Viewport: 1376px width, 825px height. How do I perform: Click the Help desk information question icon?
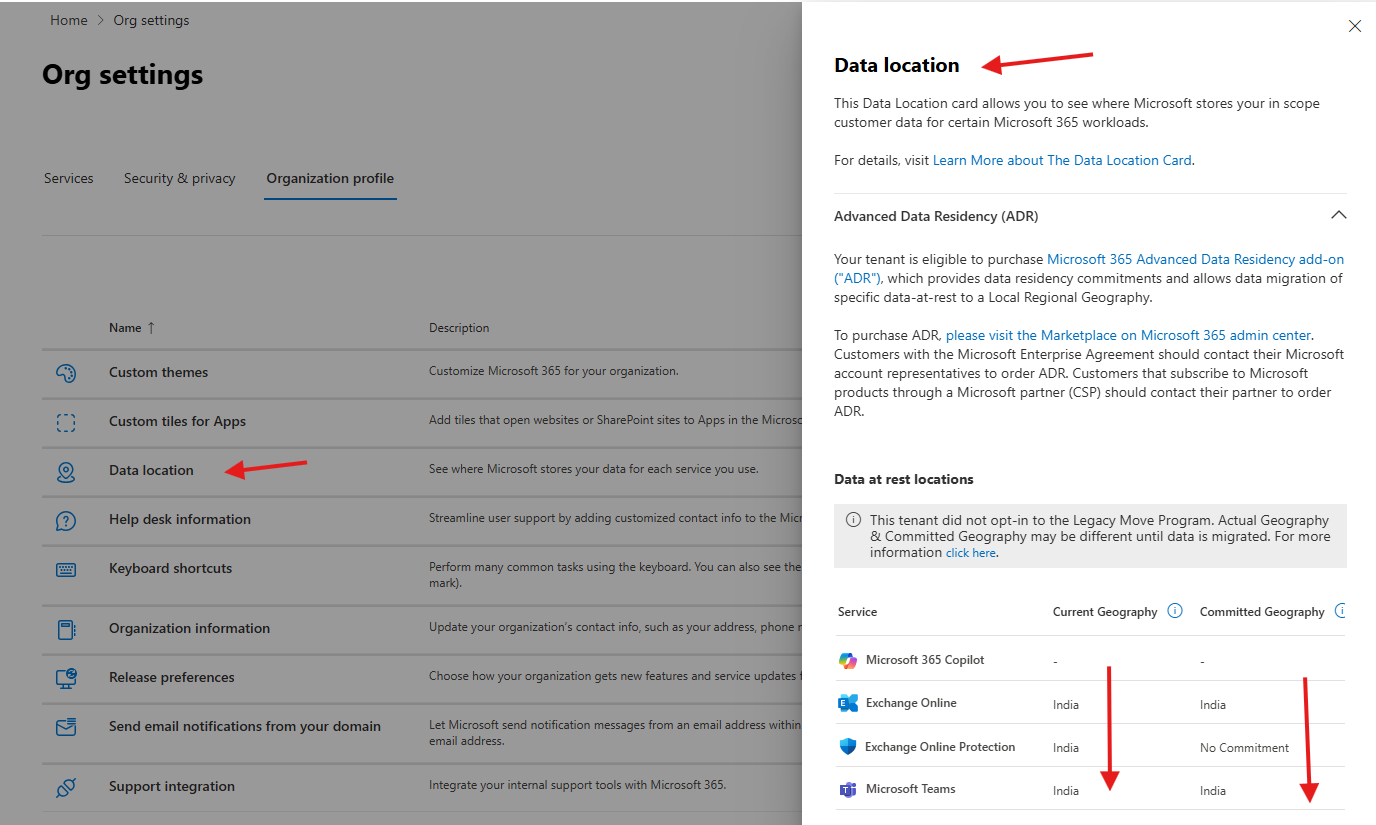click(x=66, y=519)
